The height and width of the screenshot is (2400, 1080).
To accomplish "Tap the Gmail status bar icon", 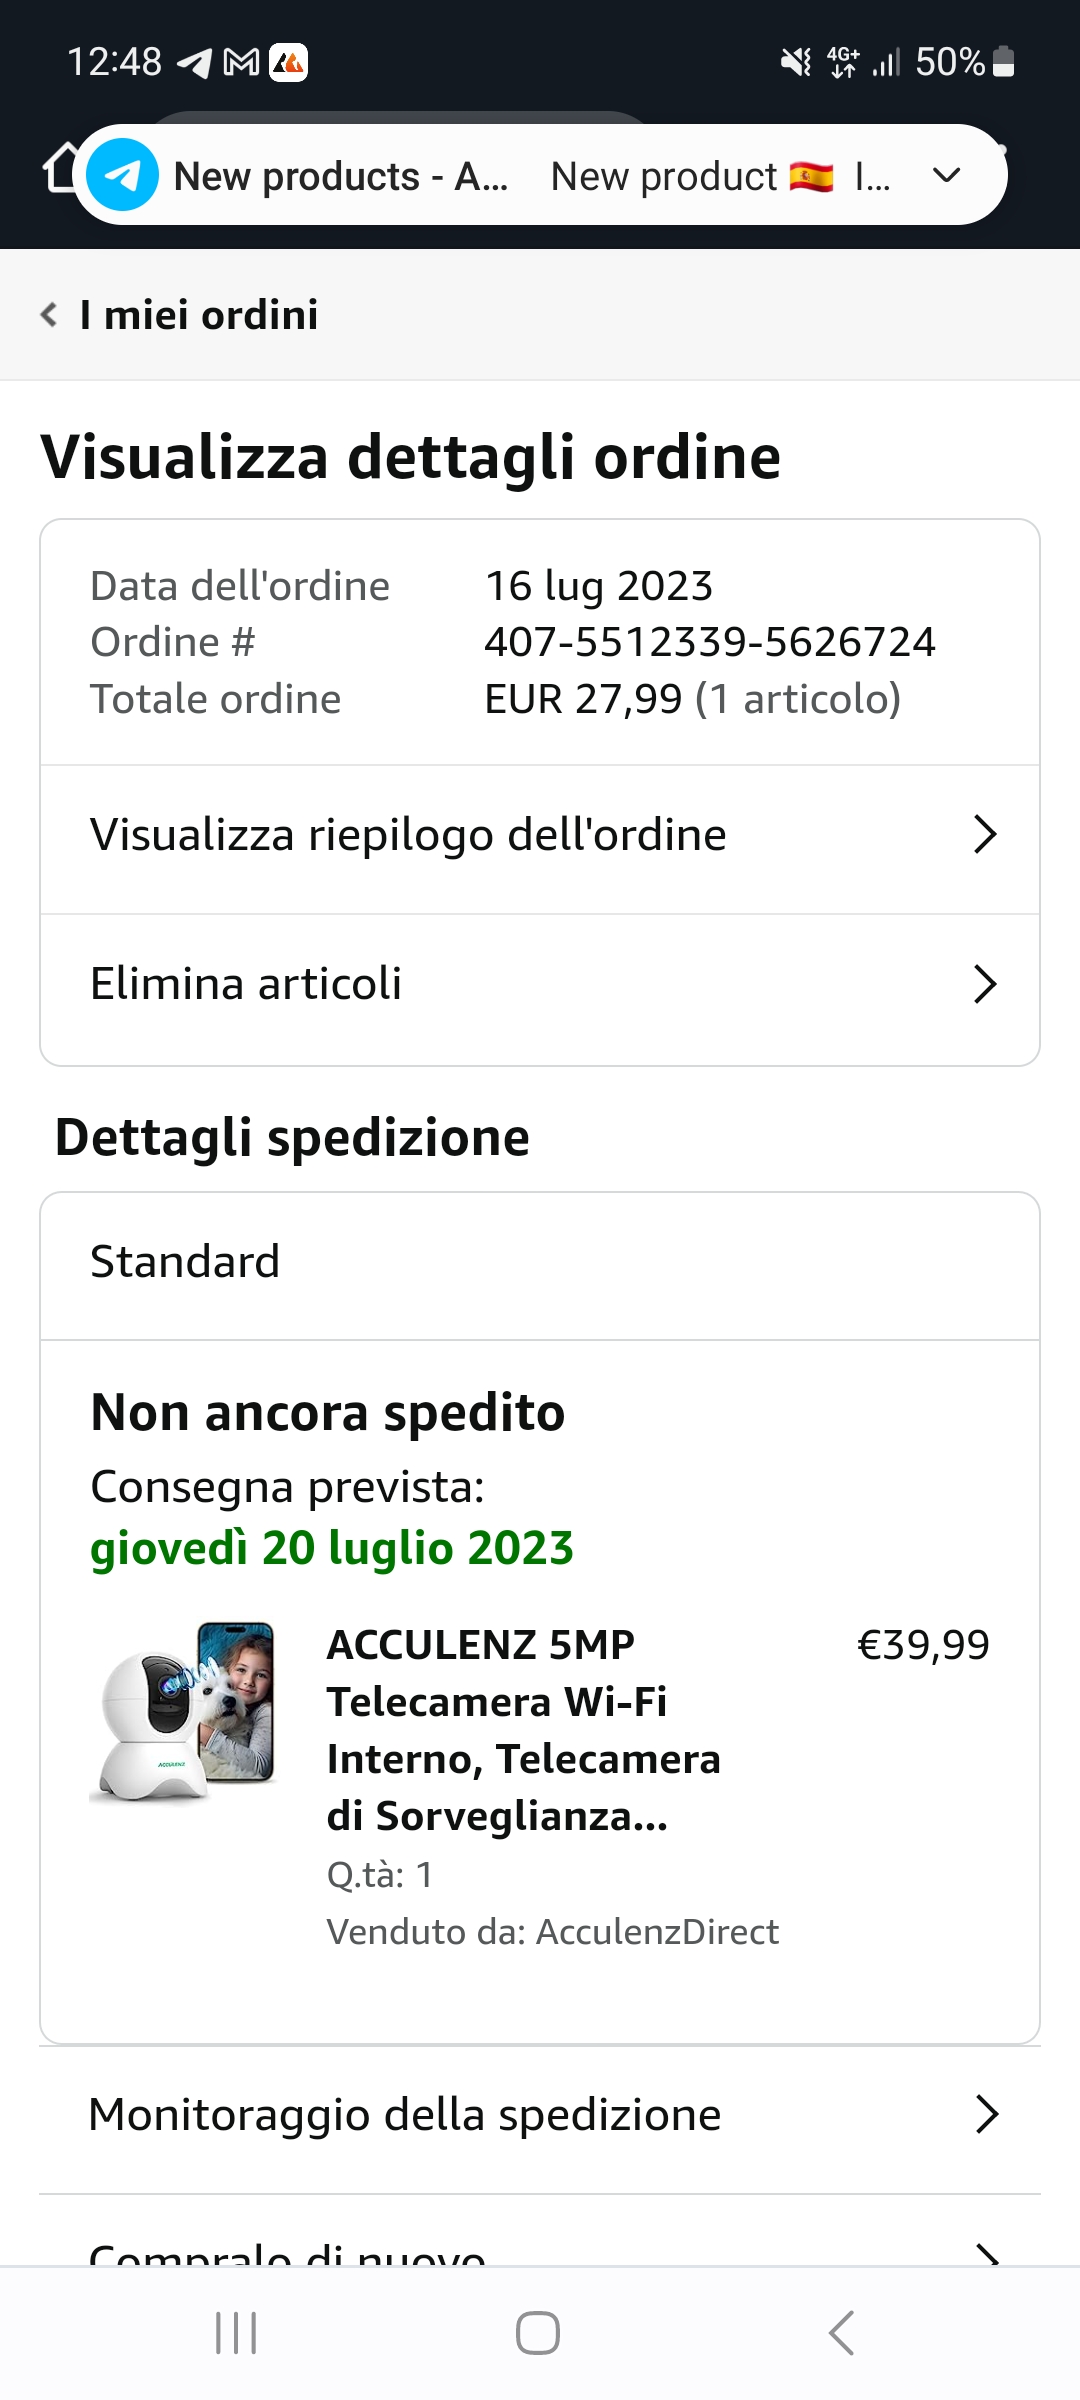I will tap(241, 63).
